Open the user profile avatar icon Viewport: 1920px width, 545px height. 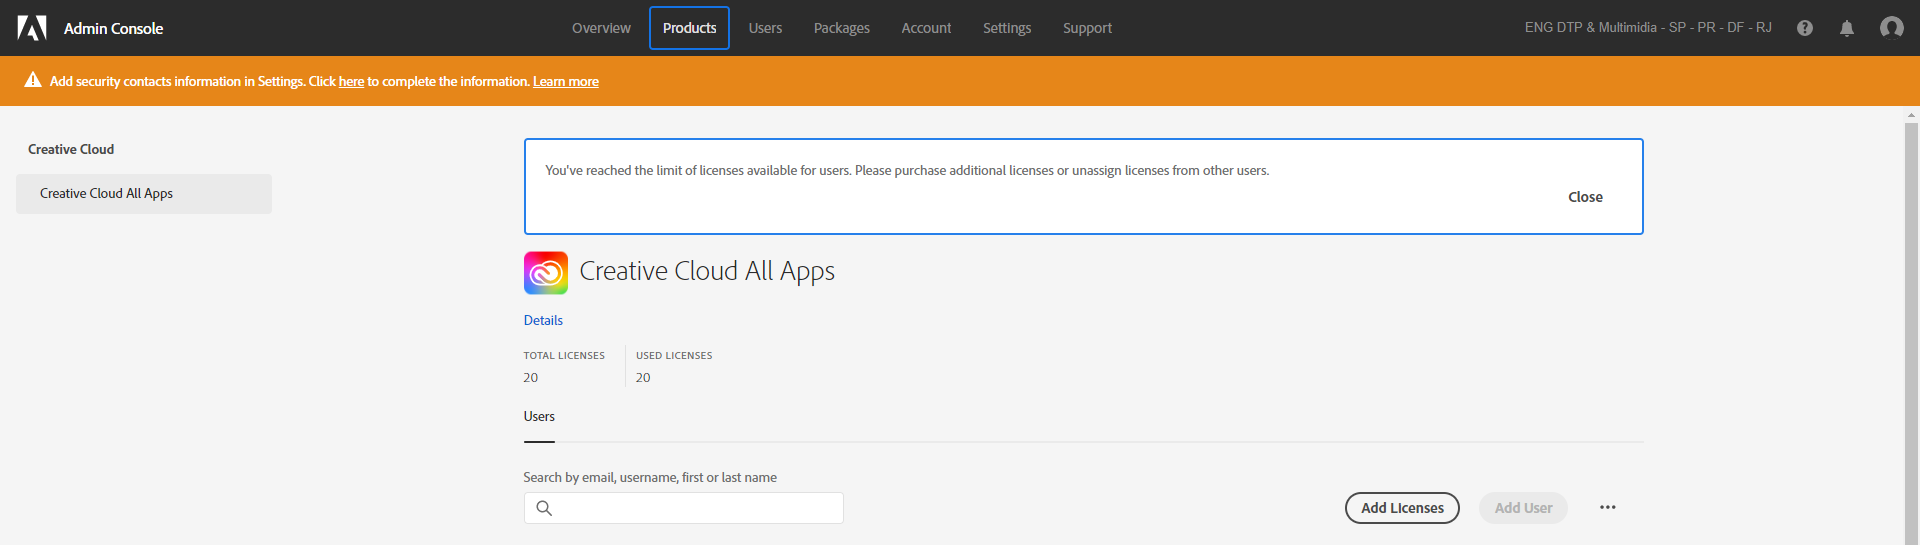pyautogui.click(x=1891, y=28)
